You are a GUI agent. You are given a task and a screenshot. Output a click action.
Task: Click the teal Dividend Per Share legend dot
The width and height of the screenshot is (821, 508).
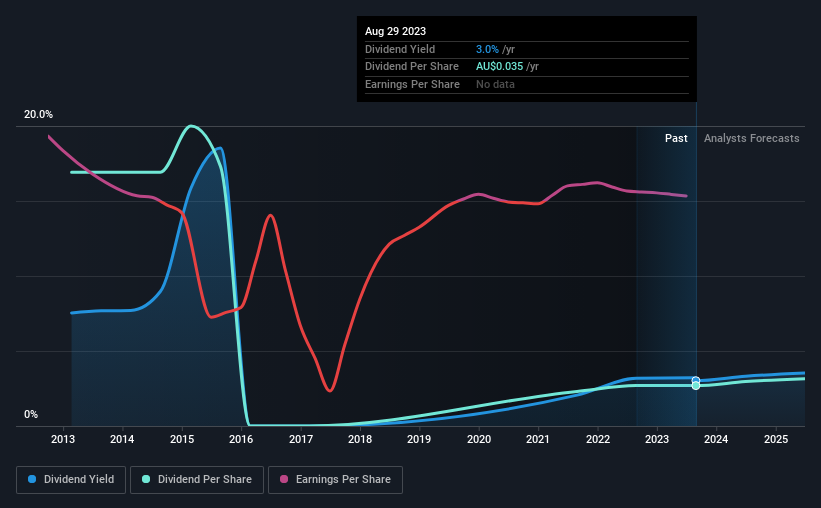(146, 479)
